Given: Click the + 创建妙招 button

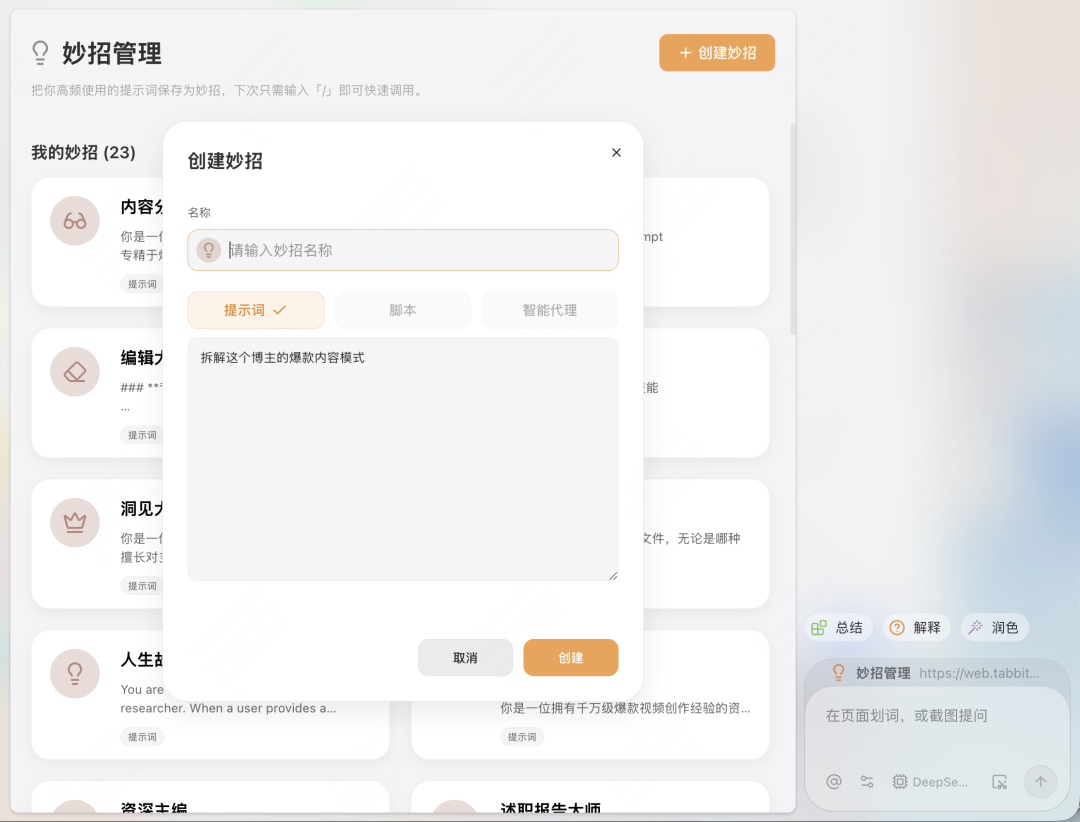Looking at the screenshot, I should tap(717, 52).
